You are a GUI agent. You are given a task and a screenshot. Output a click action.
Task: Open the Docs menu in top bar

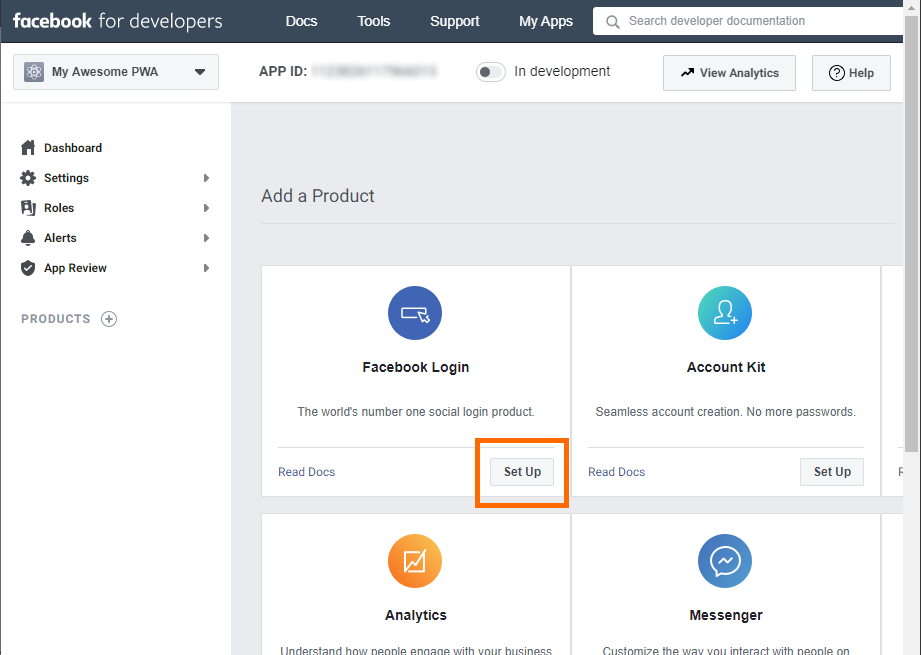pyautogui.click(x=301, y=21)
